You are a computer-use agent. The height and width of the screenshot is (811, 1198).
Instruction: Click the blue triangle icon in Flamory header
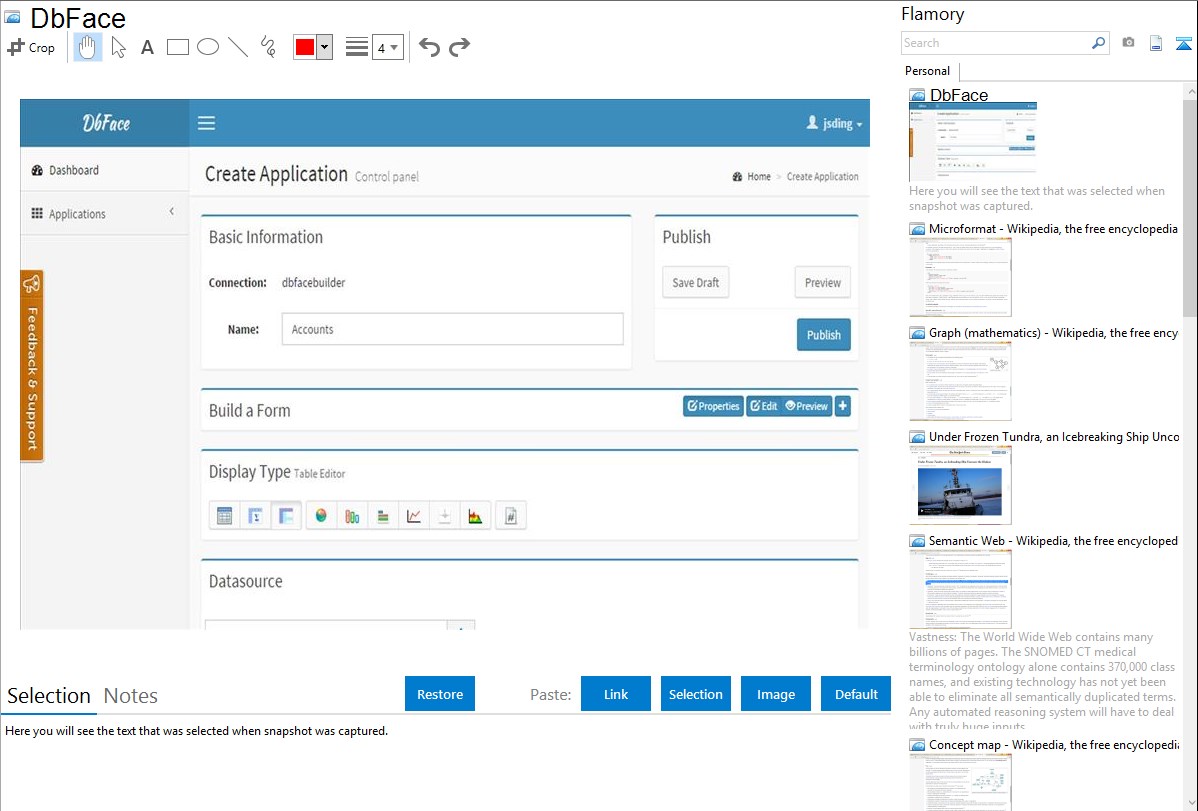pos(1183,43)
